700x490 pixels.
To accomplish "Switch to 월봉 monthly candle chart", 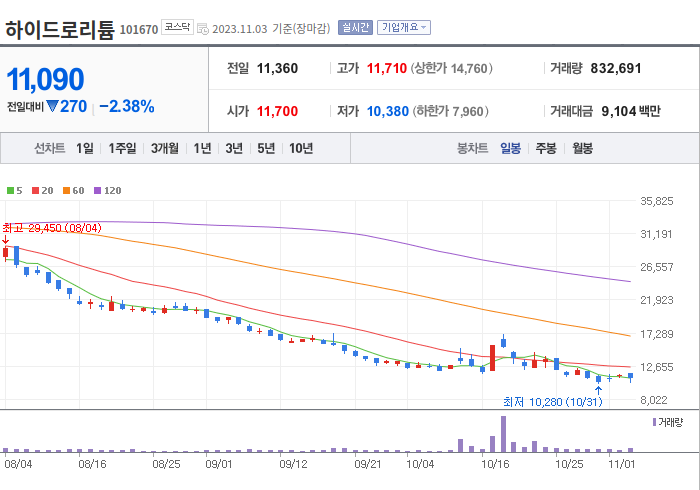I will click(x=583, y=148).
